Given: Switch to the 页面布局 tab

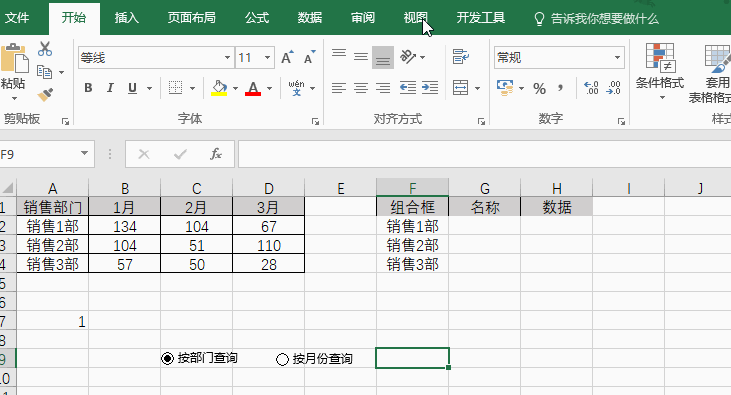Looking at the screenshot, I should pyautogui.click(x=192, y=18).
